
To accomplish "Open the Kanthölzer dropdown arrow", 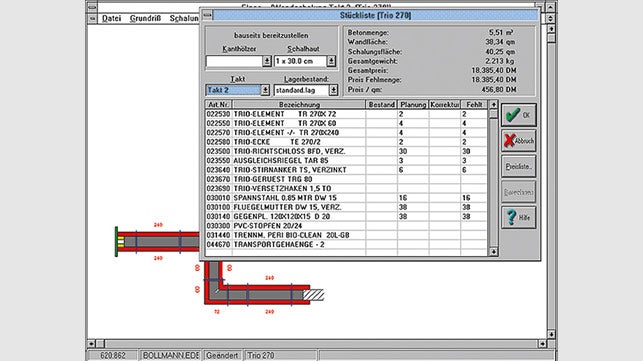I will [267, 61].
